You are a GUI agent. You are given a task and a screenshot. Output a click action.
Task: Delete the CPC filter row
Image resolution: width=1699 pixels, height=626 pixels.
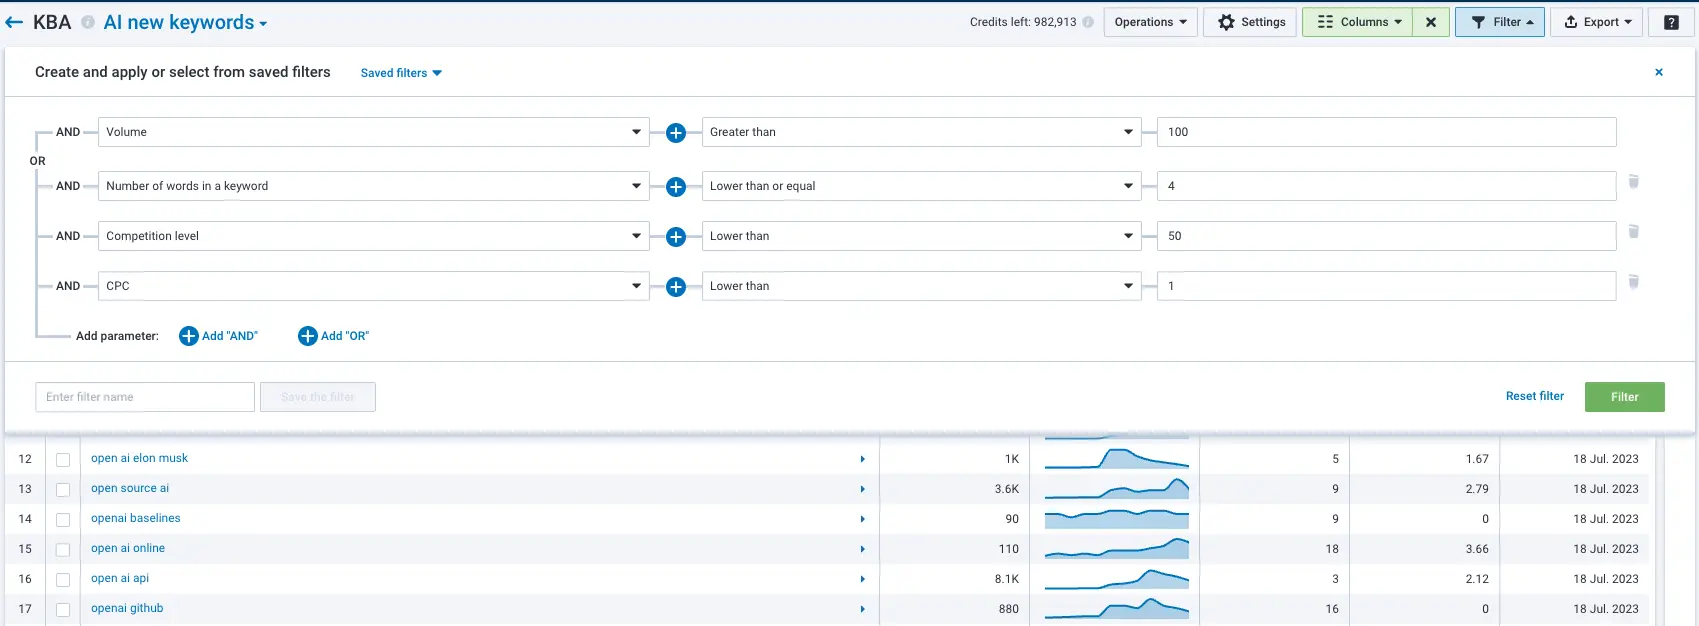pos(1633,282)
